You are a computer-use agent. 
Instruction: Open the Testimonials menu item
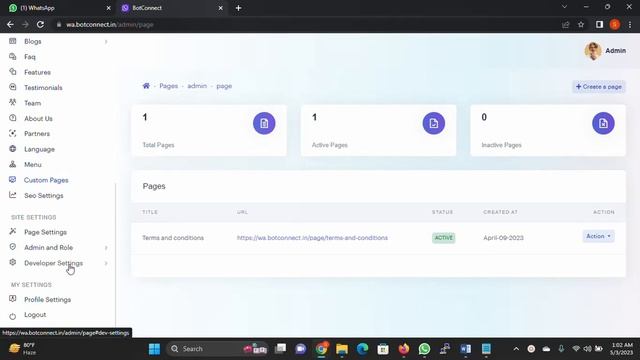(43, 87)
